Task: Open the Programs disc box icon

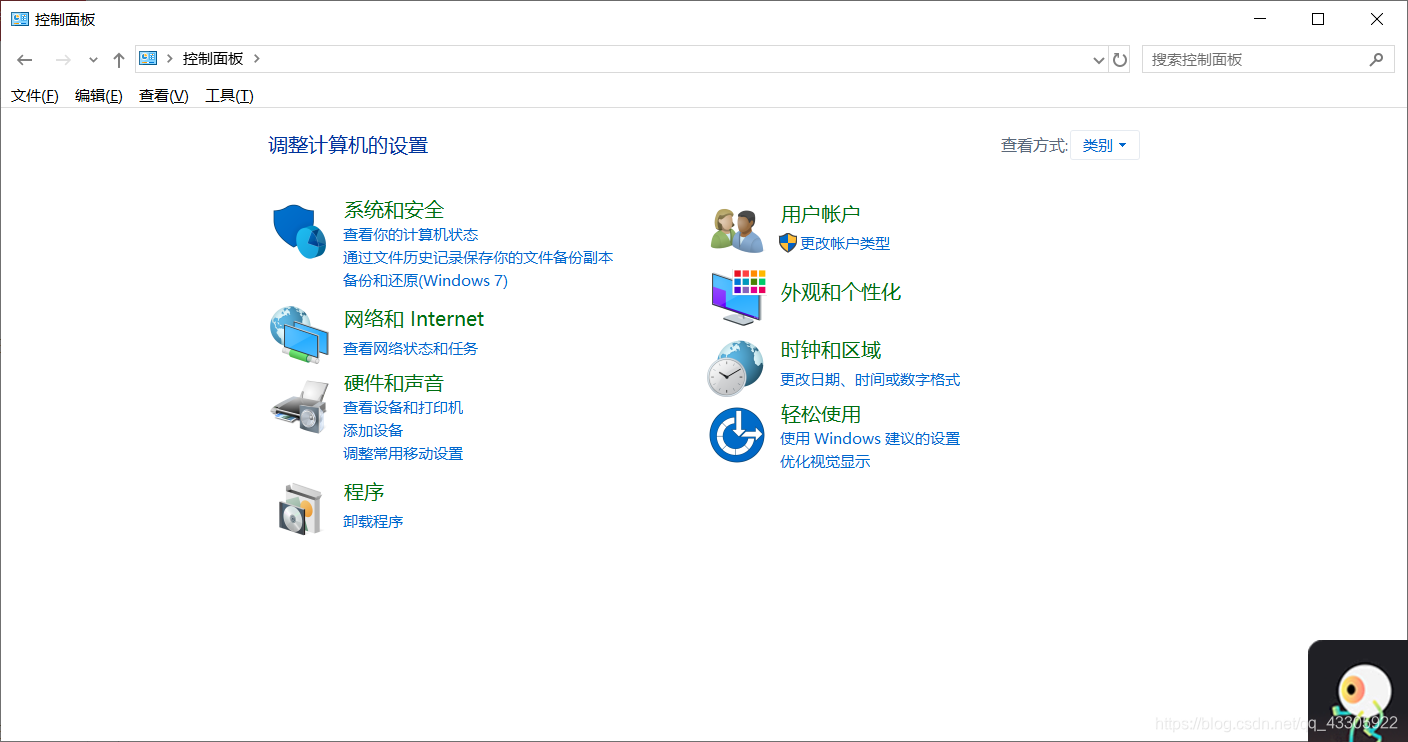Action: point(300,508)
